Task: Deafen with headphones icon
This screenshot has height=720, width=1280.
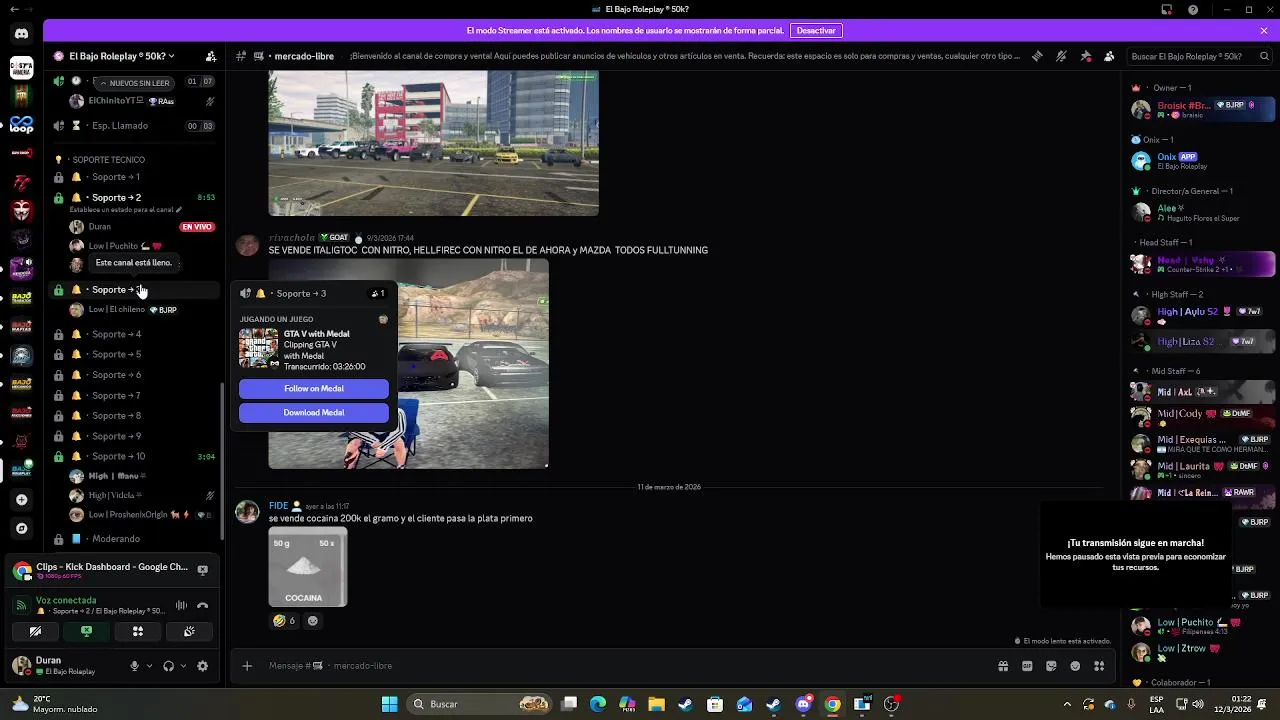Action: point(168,666)
